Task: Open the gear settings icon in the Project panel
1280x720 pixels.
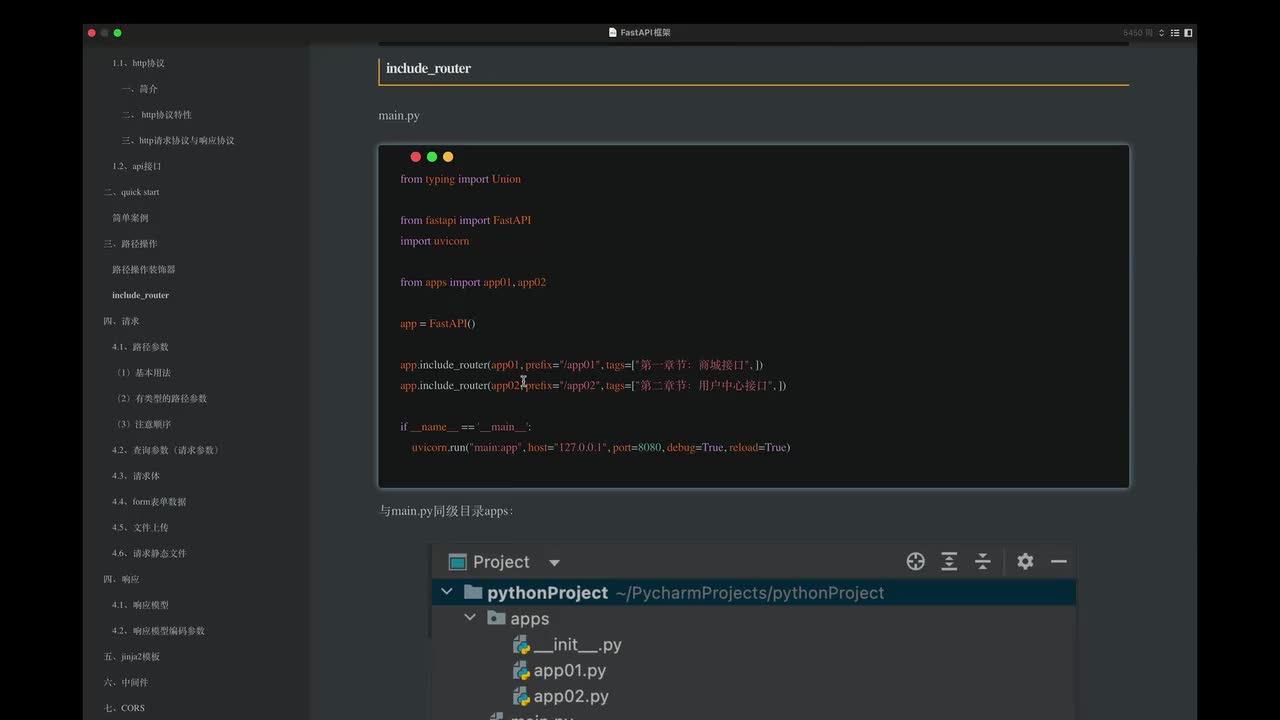Action: coord(1025,562)
